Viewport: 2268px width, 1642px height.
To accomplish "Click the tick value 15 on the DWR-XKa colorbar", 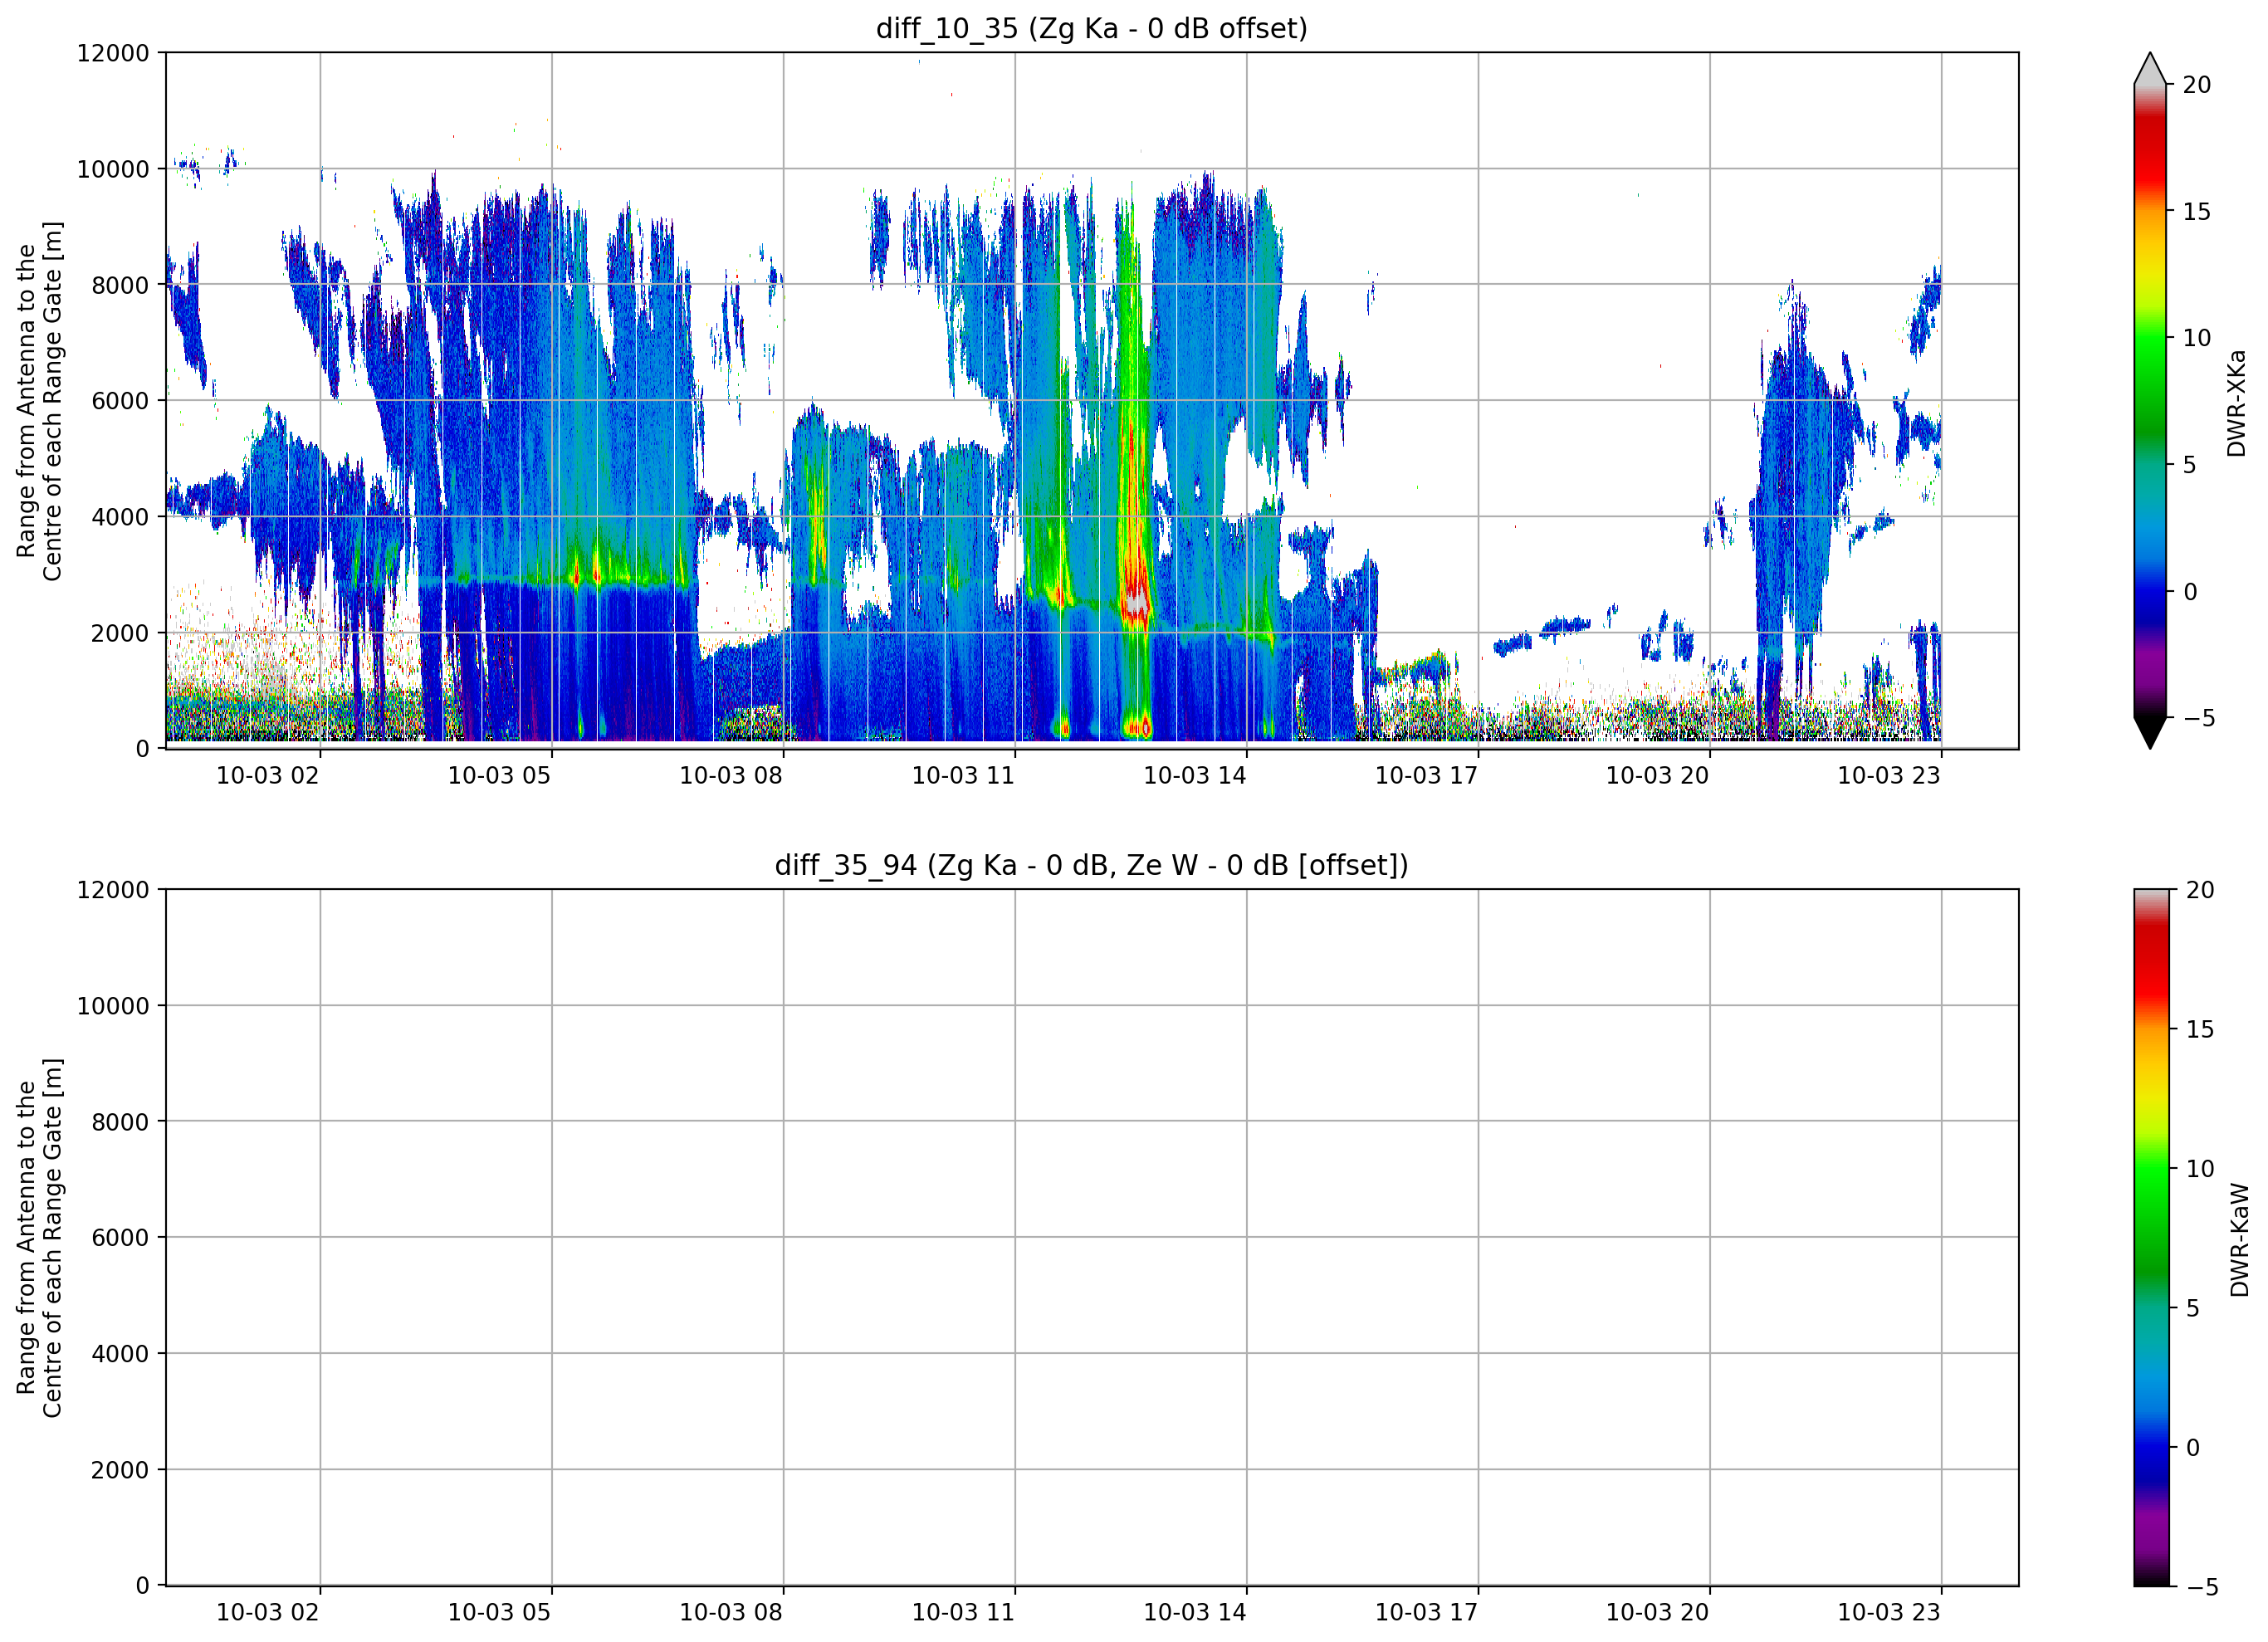I will pyautogui.click(x=2196, y=212).
